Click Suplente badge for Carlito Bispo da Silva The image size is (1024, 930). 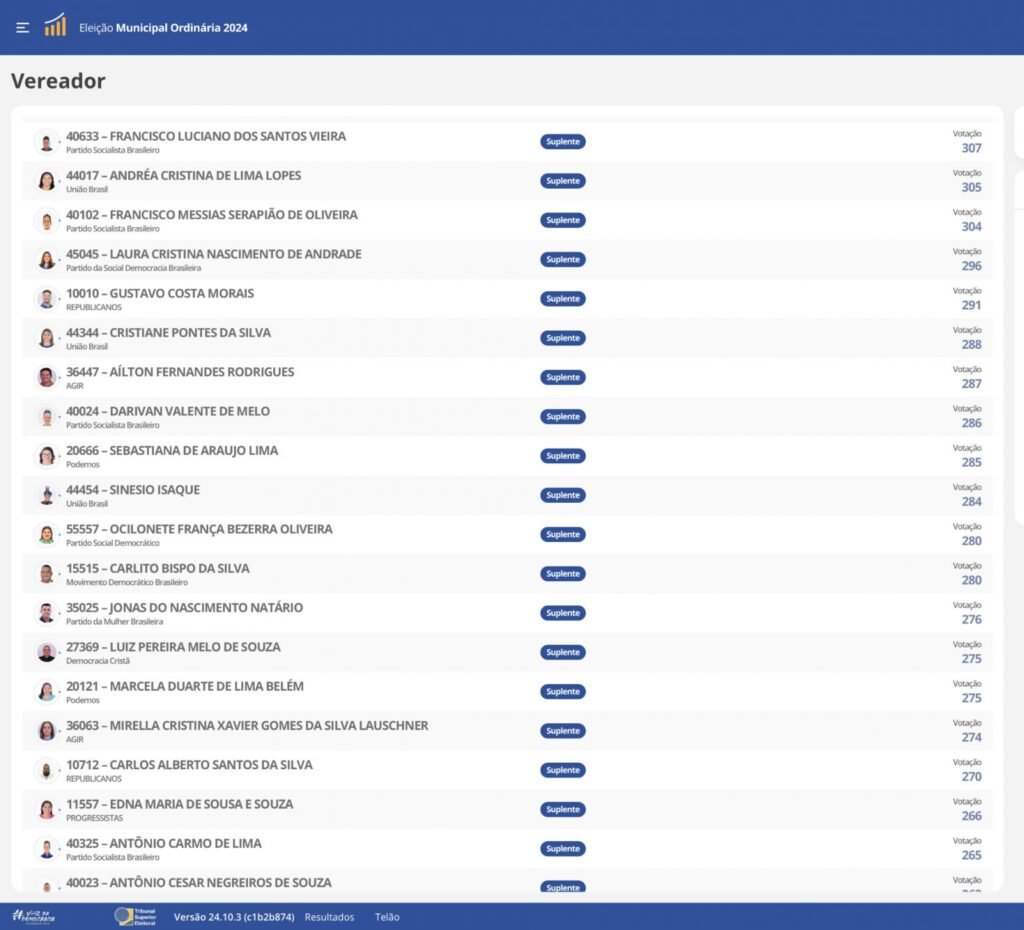click(563, 574)
